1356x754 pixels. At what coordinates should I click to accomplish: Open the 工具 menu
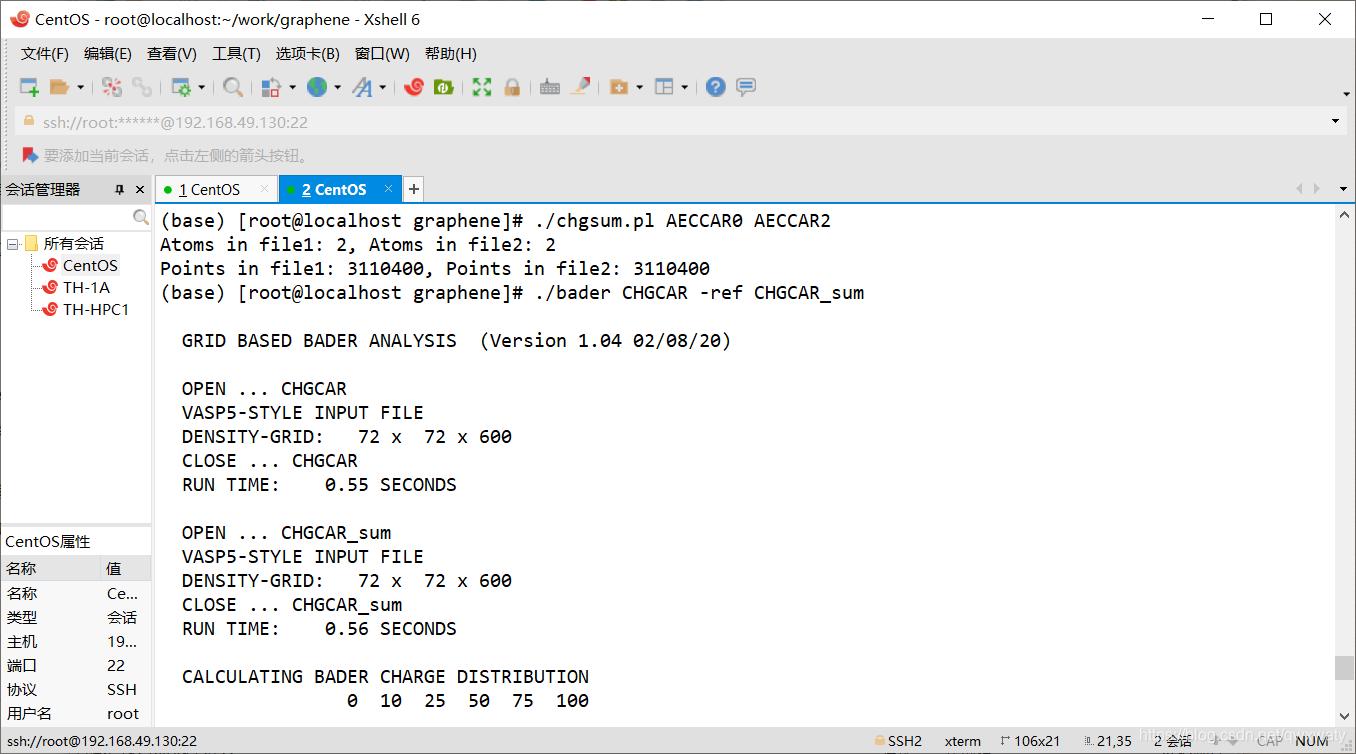[236, 53]
